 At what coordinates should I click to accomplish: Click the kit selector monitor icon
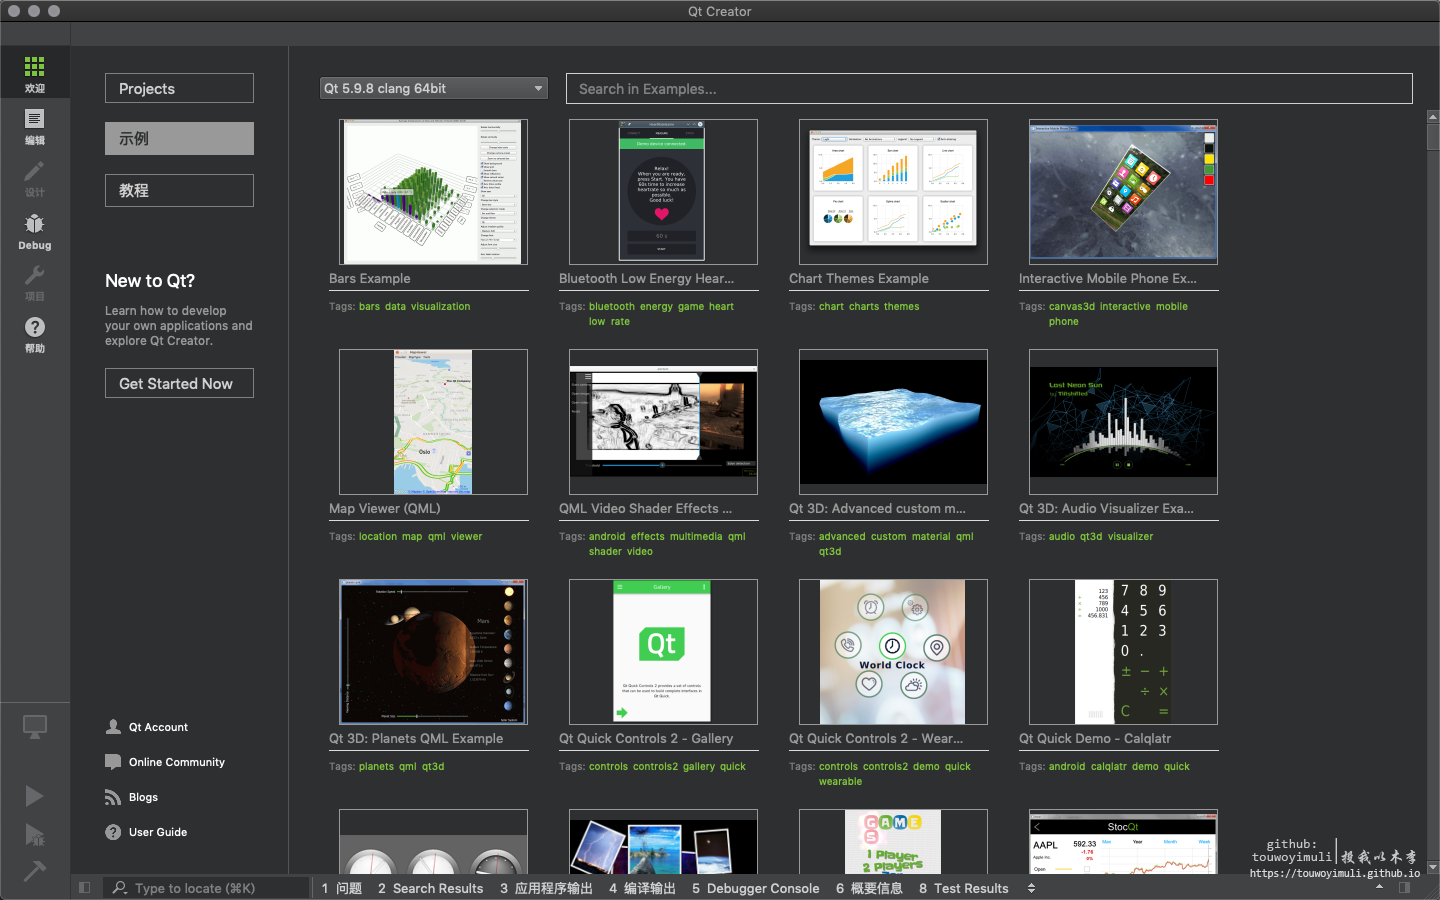point(35,727)
